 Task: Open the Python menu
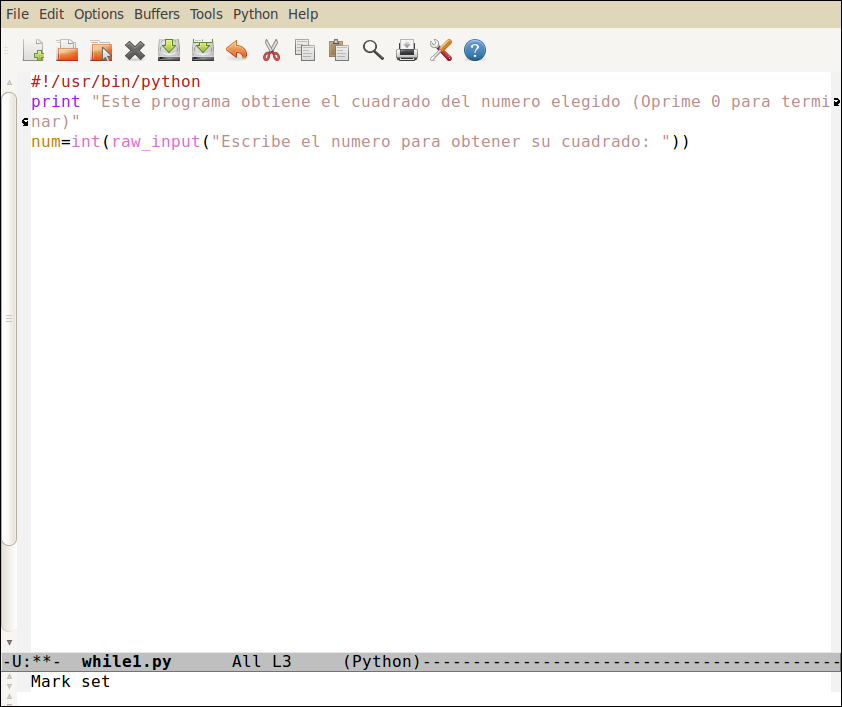pos(255,14)
